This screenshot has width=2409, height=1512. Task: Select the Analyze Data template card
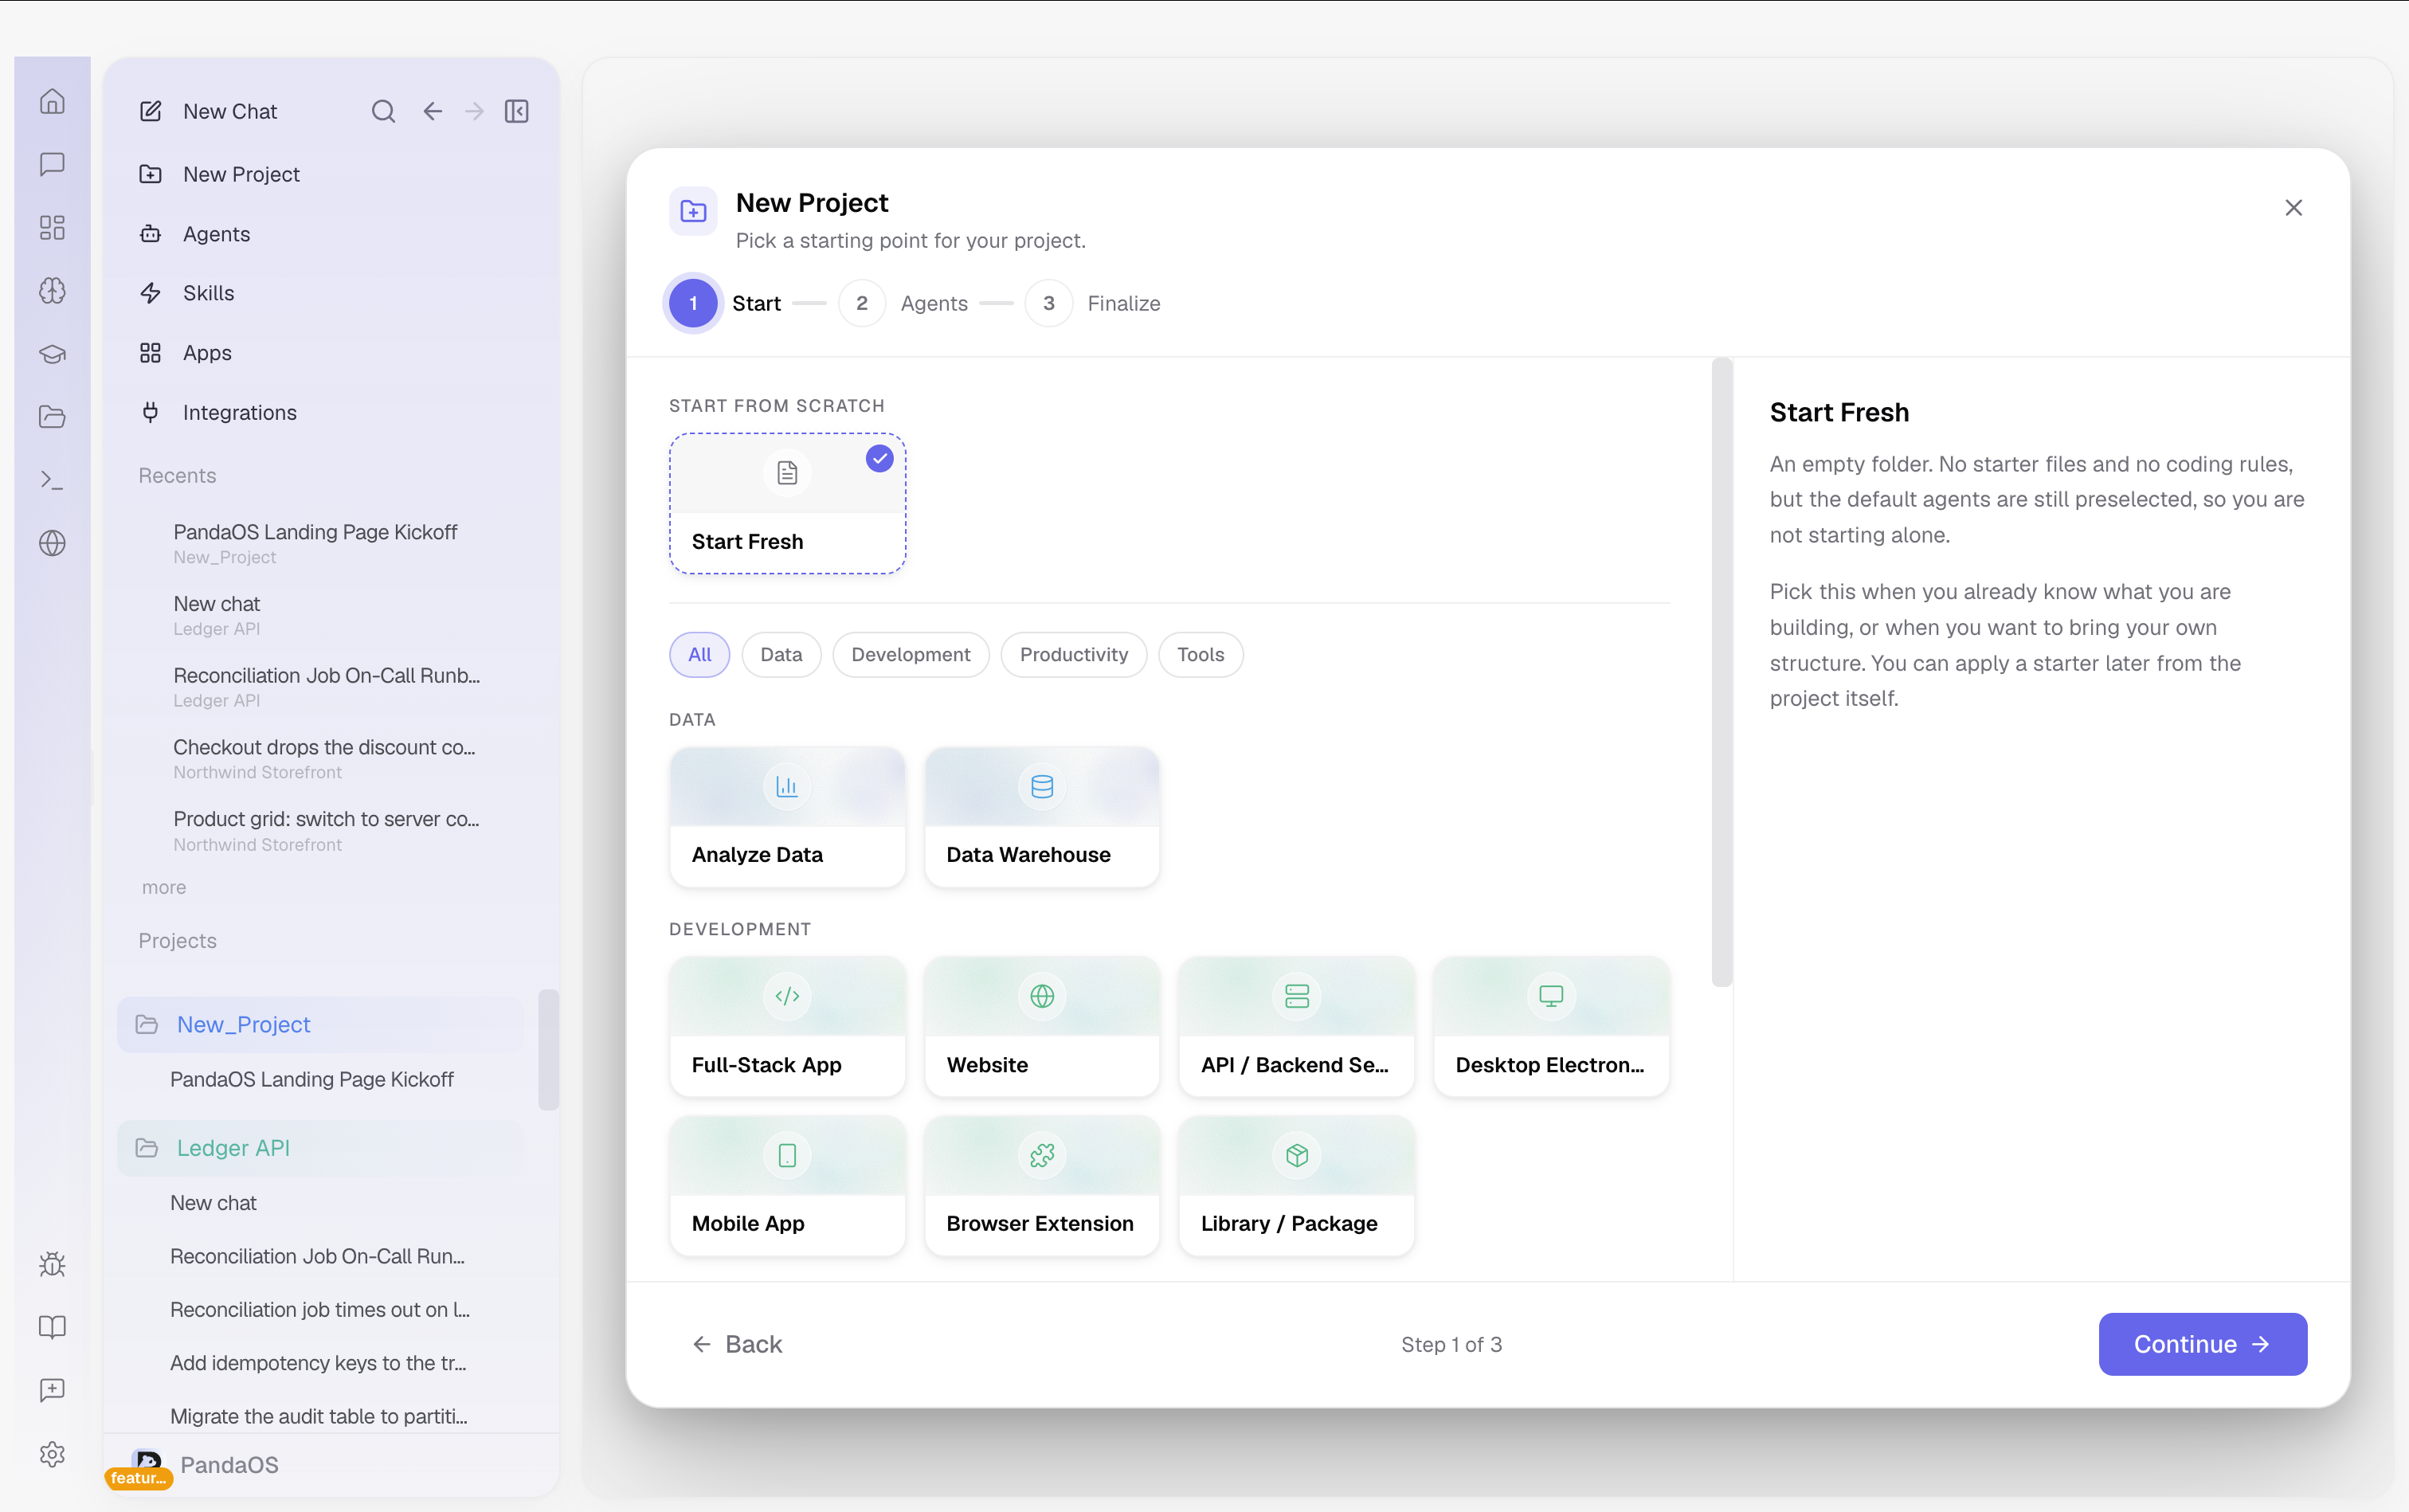tap(787, 817)
